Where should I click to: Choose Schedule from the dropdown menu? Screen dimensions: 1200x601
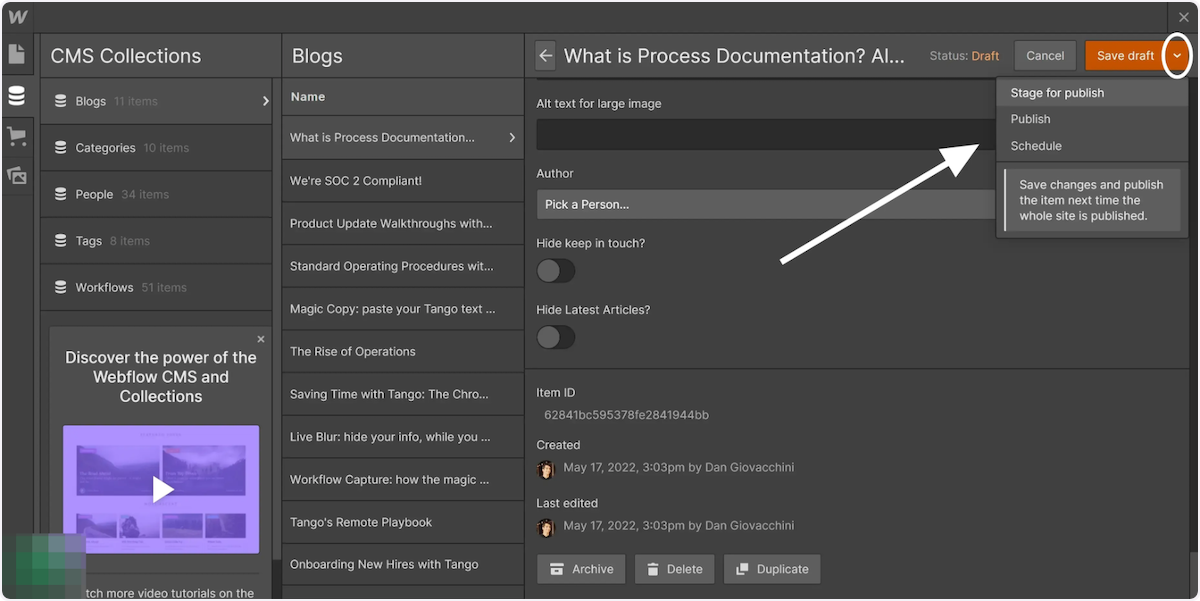(1092, 146)
